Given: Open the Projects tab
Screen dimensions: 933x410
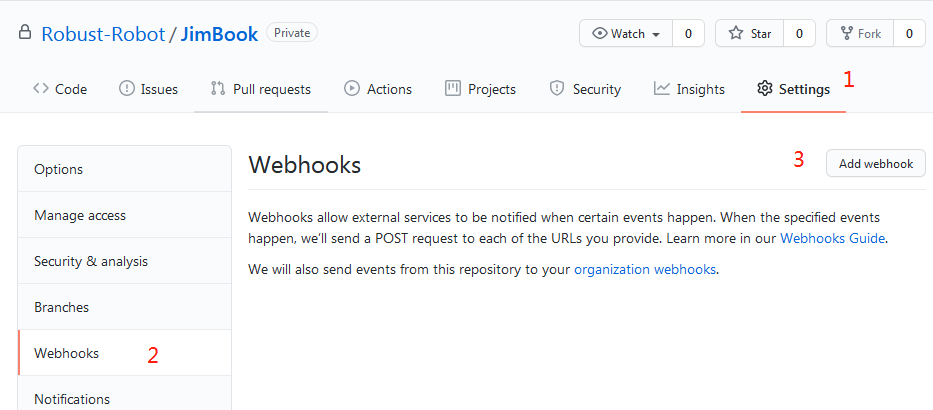Looking at the screenshot, I should tap(481, 89).
